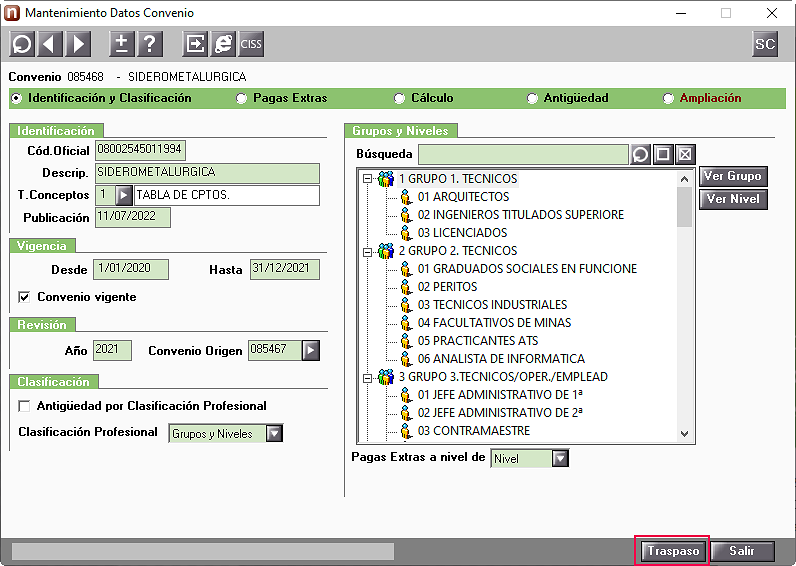Image resolution: width=796 pixels, height=566 pixels.
Task: Click the Búsqueda search input field
Action: pos(523,154)
